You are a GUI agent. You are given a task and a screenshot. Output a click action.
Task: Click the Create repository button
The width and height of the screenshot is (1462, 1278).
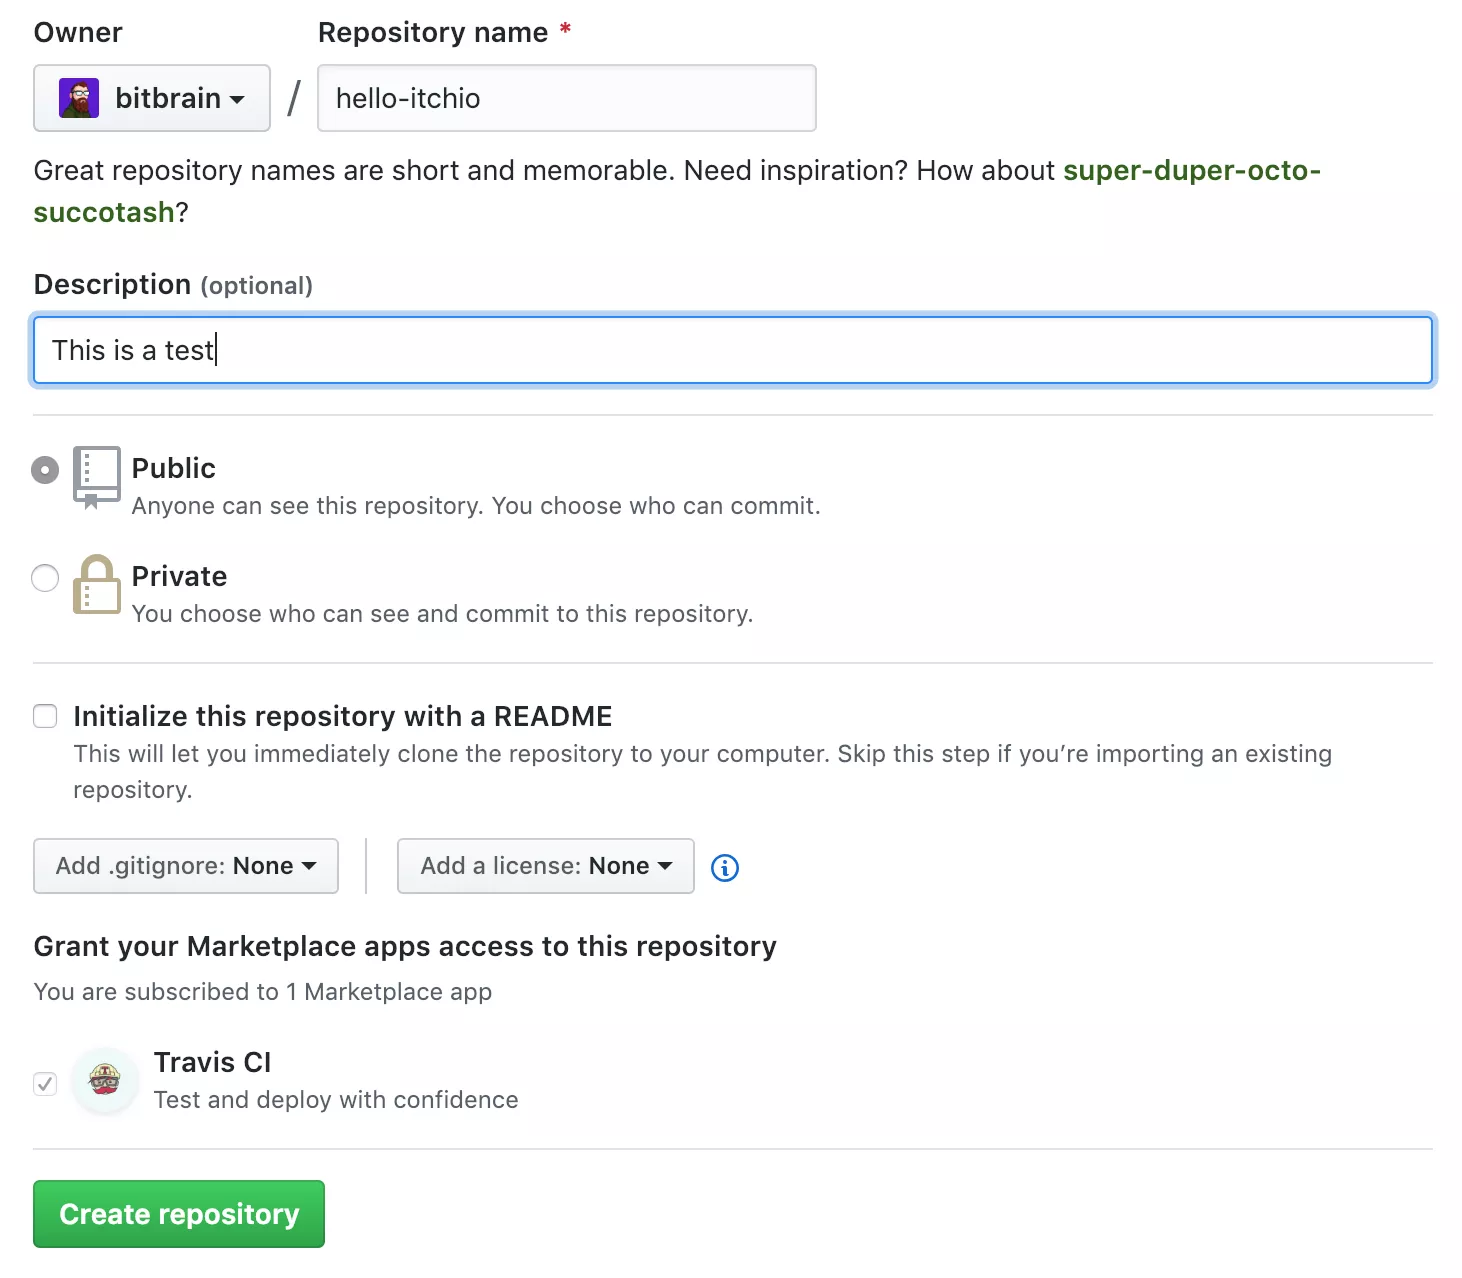coord(179,1214)
